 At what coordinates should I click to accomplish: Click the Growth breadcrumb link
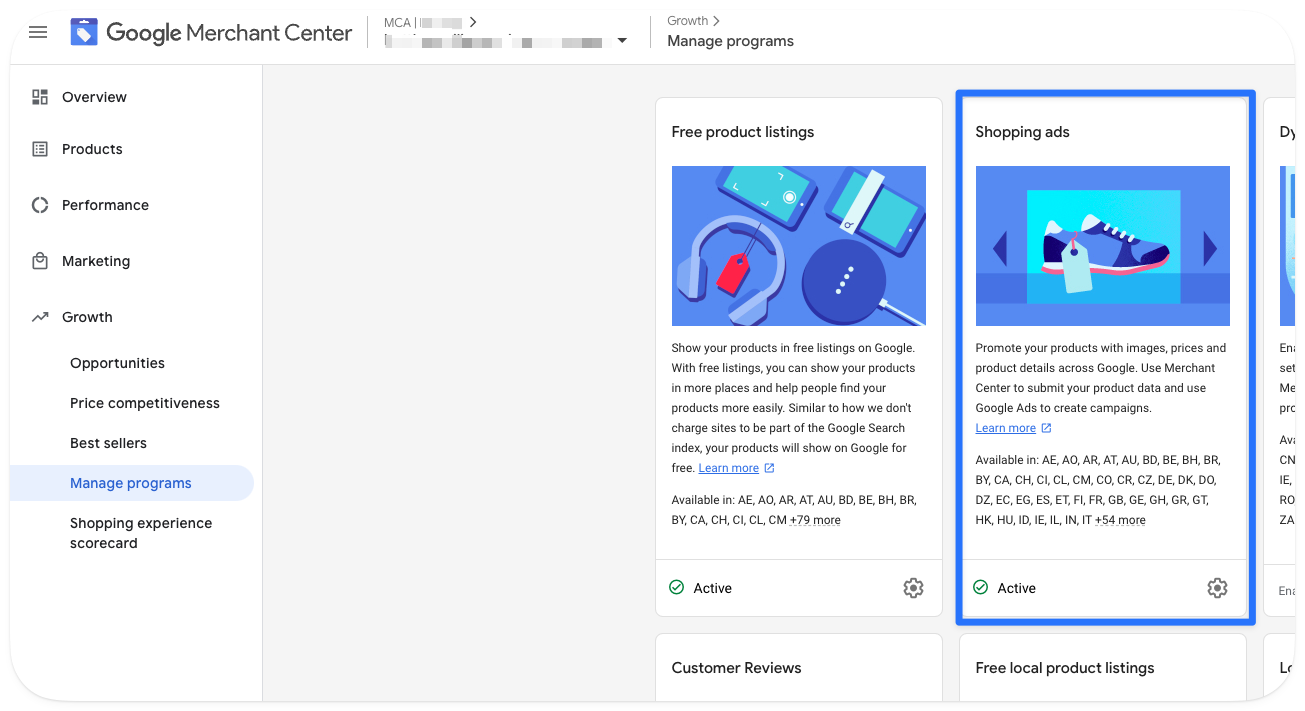687,21
